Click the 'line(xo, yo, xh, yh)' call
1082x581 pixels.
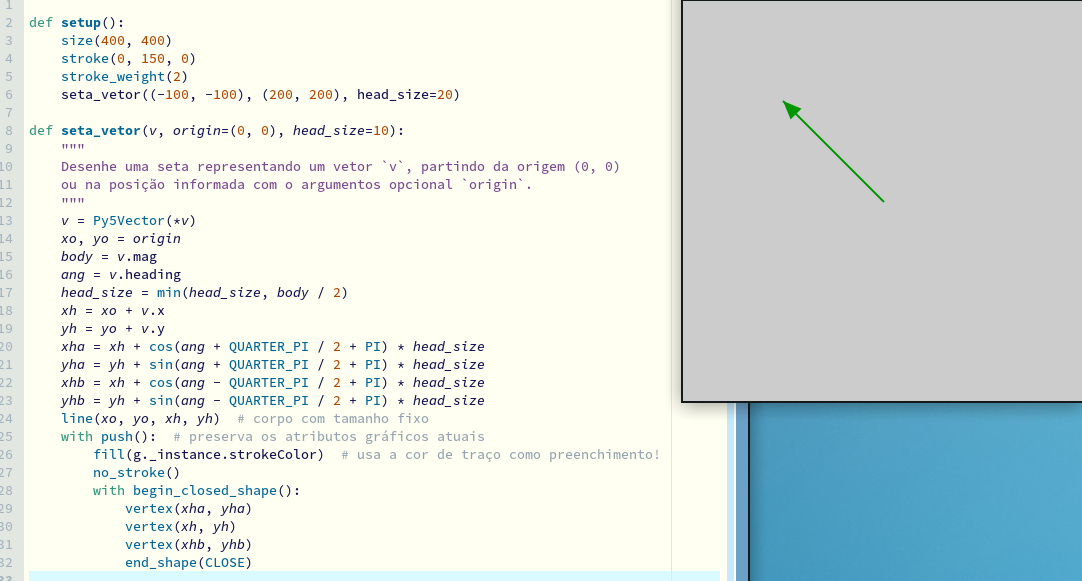click(x=140, y=418)
